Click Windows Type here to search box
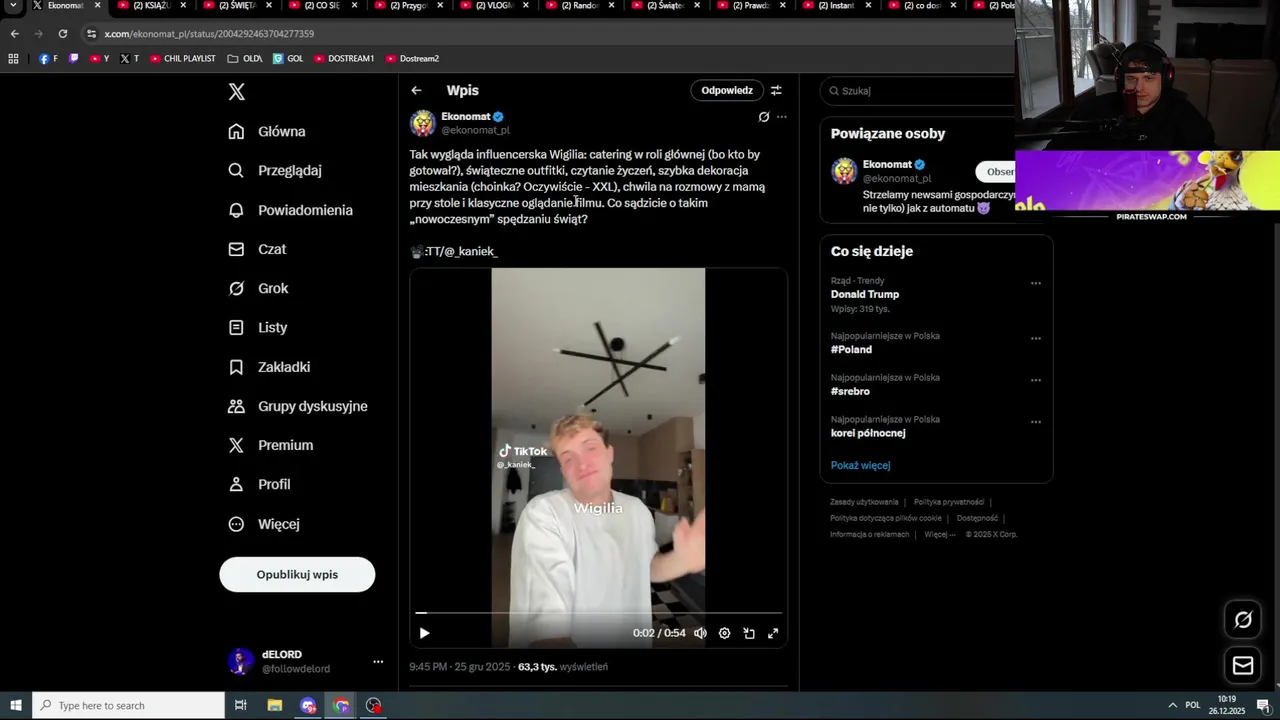 point(128,705)
